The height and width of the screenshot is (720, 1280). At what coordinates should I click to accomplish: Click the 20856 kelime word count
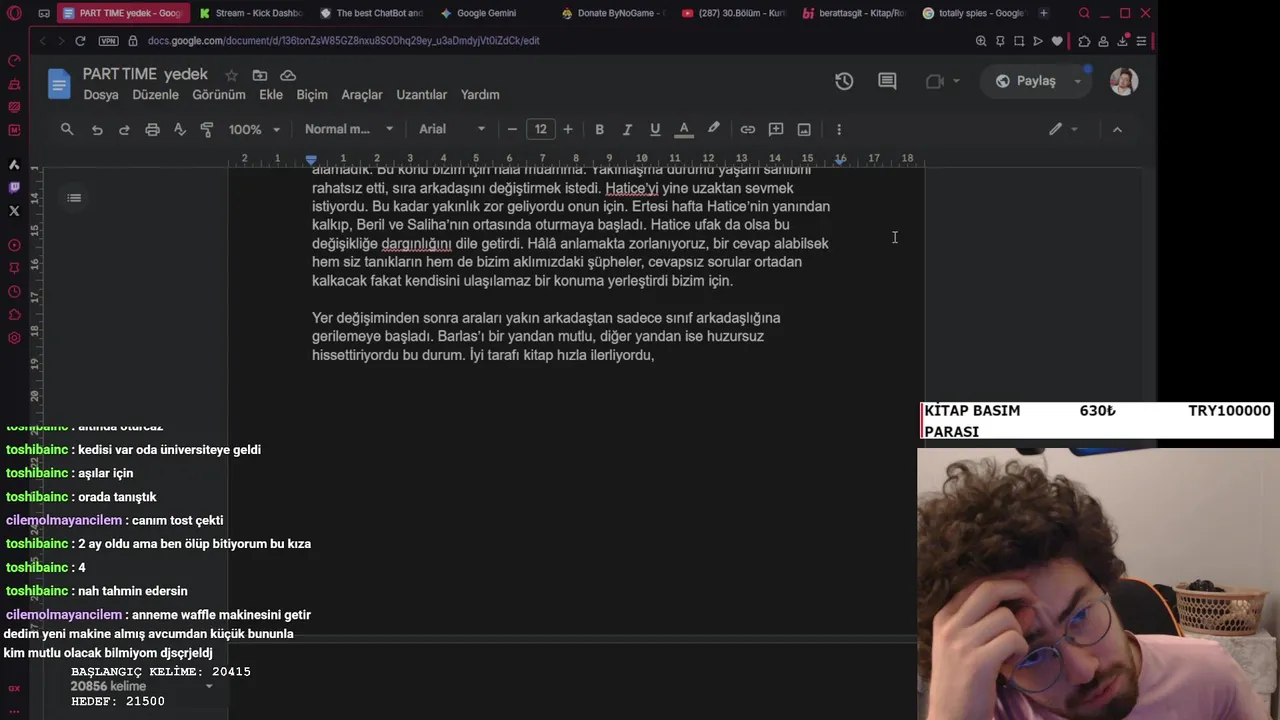(x=108, y=687)
